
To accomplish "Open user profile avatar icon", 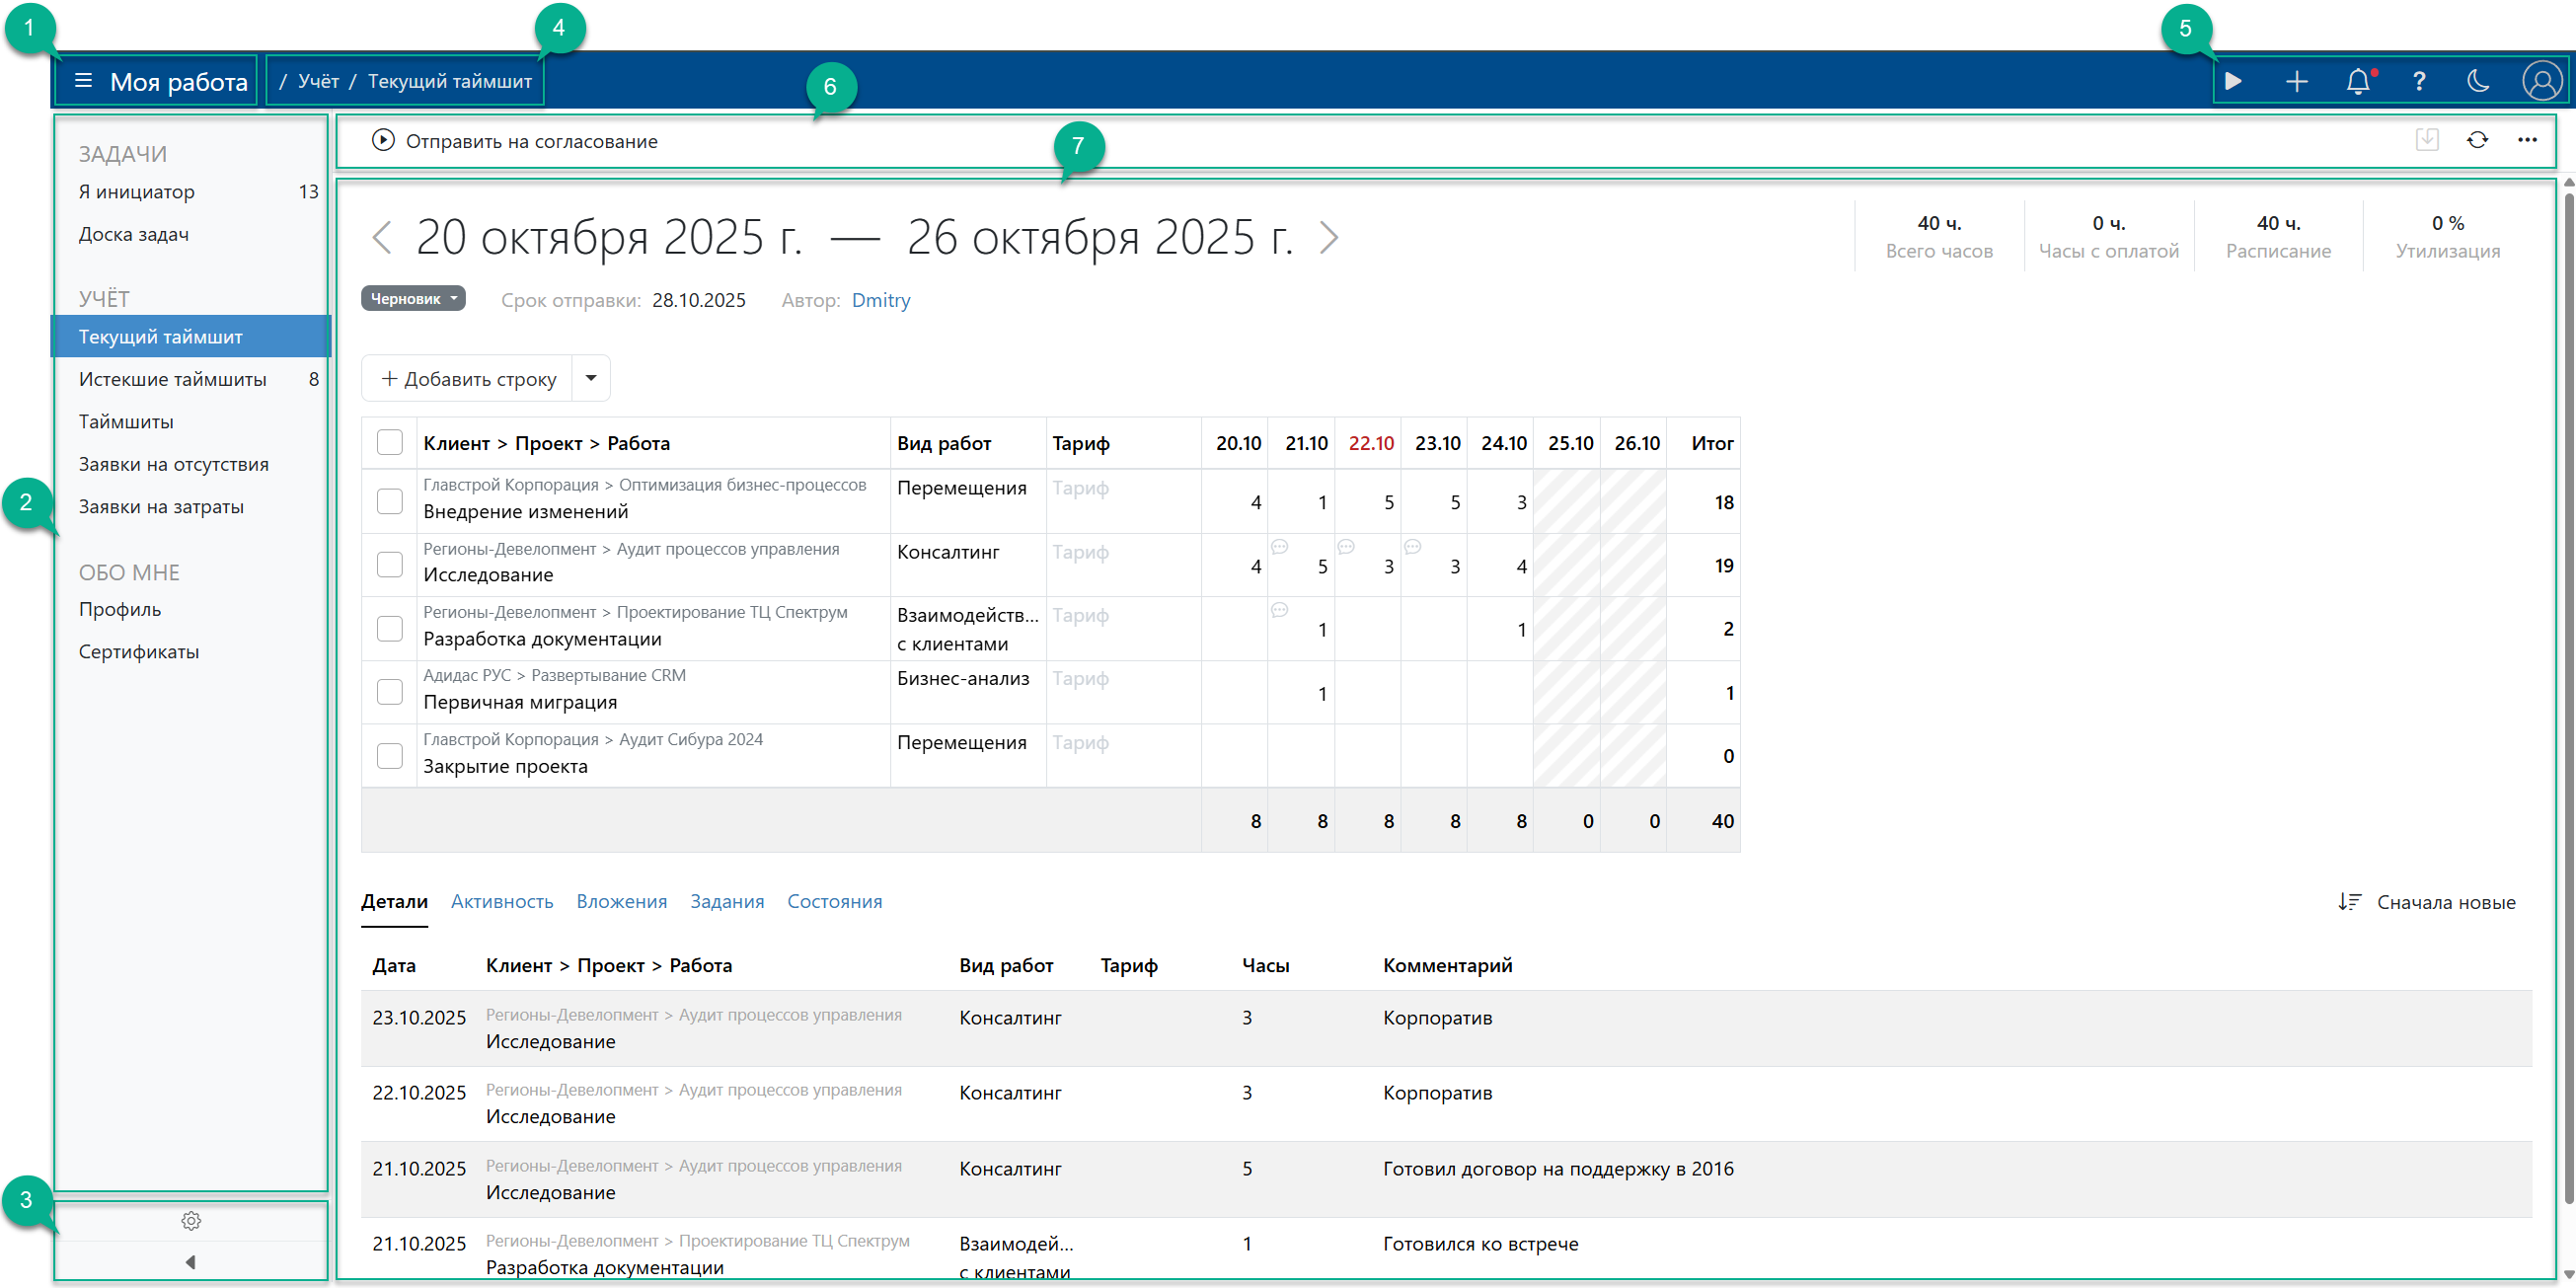I will (x=2541, y=81).
